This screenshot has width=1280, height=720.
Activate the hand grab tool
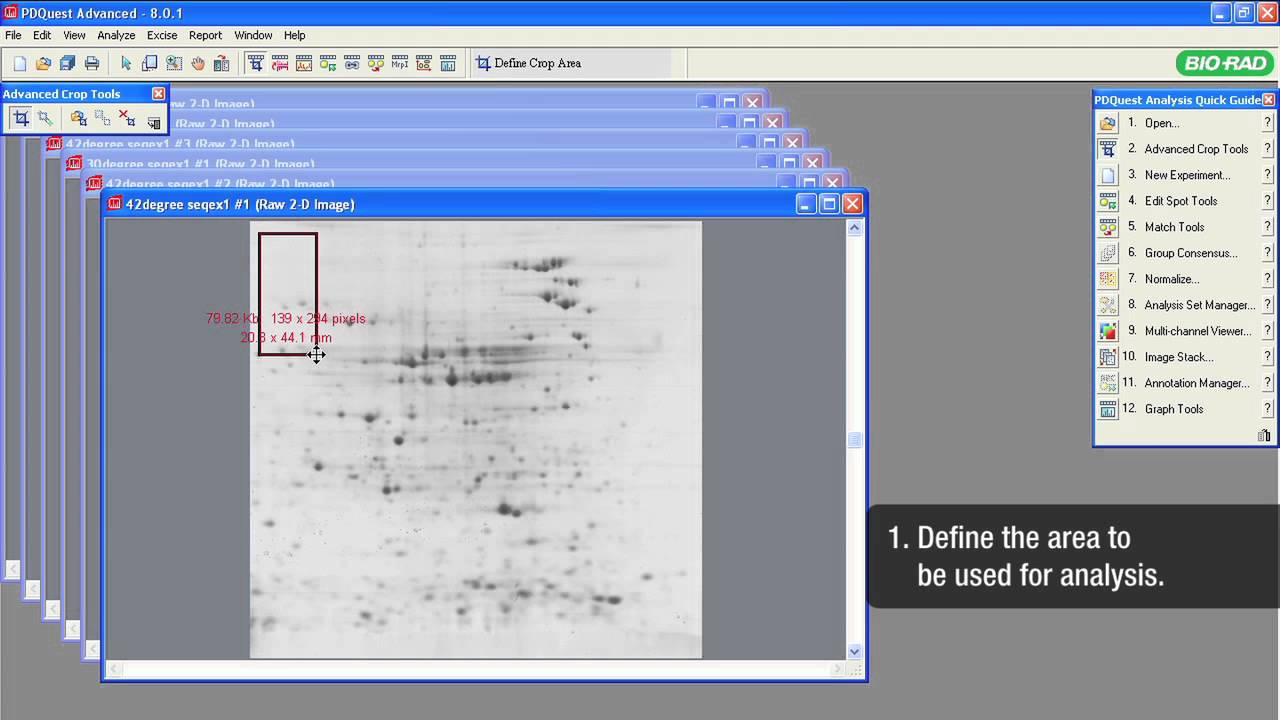198,63
